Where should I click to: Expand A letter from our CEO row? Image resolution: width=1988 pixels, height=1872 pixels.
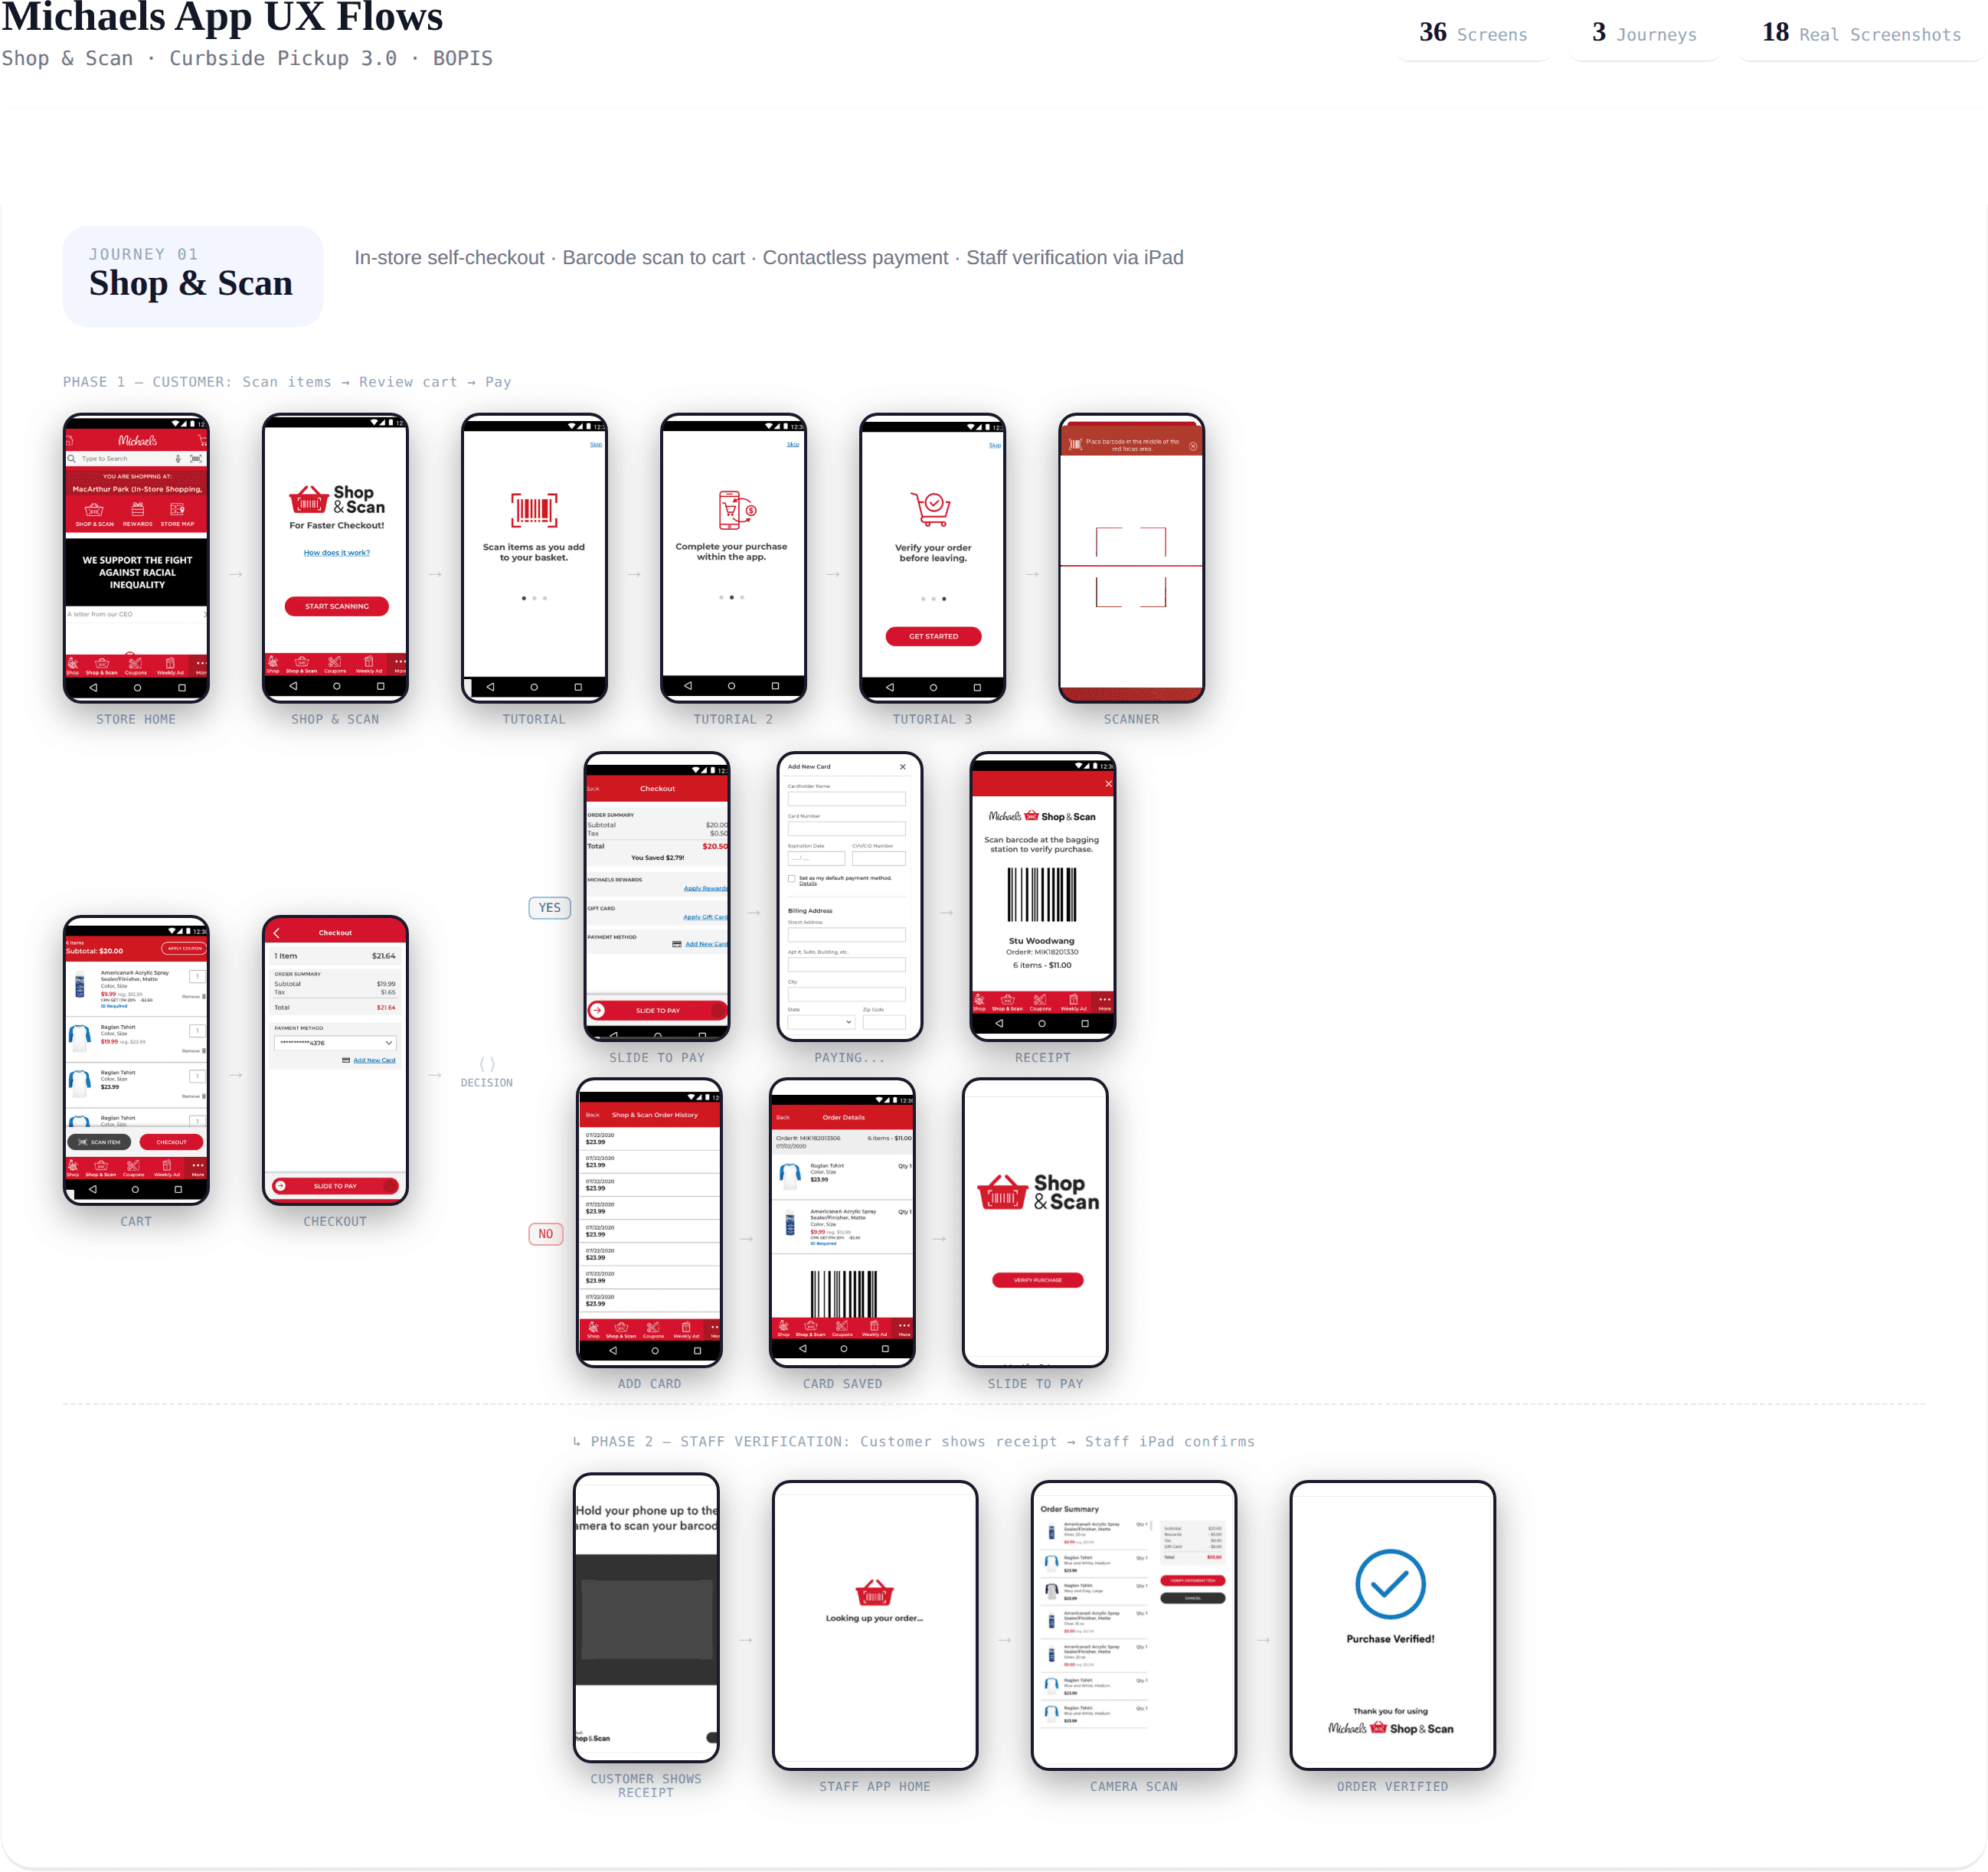click(136, 614)
